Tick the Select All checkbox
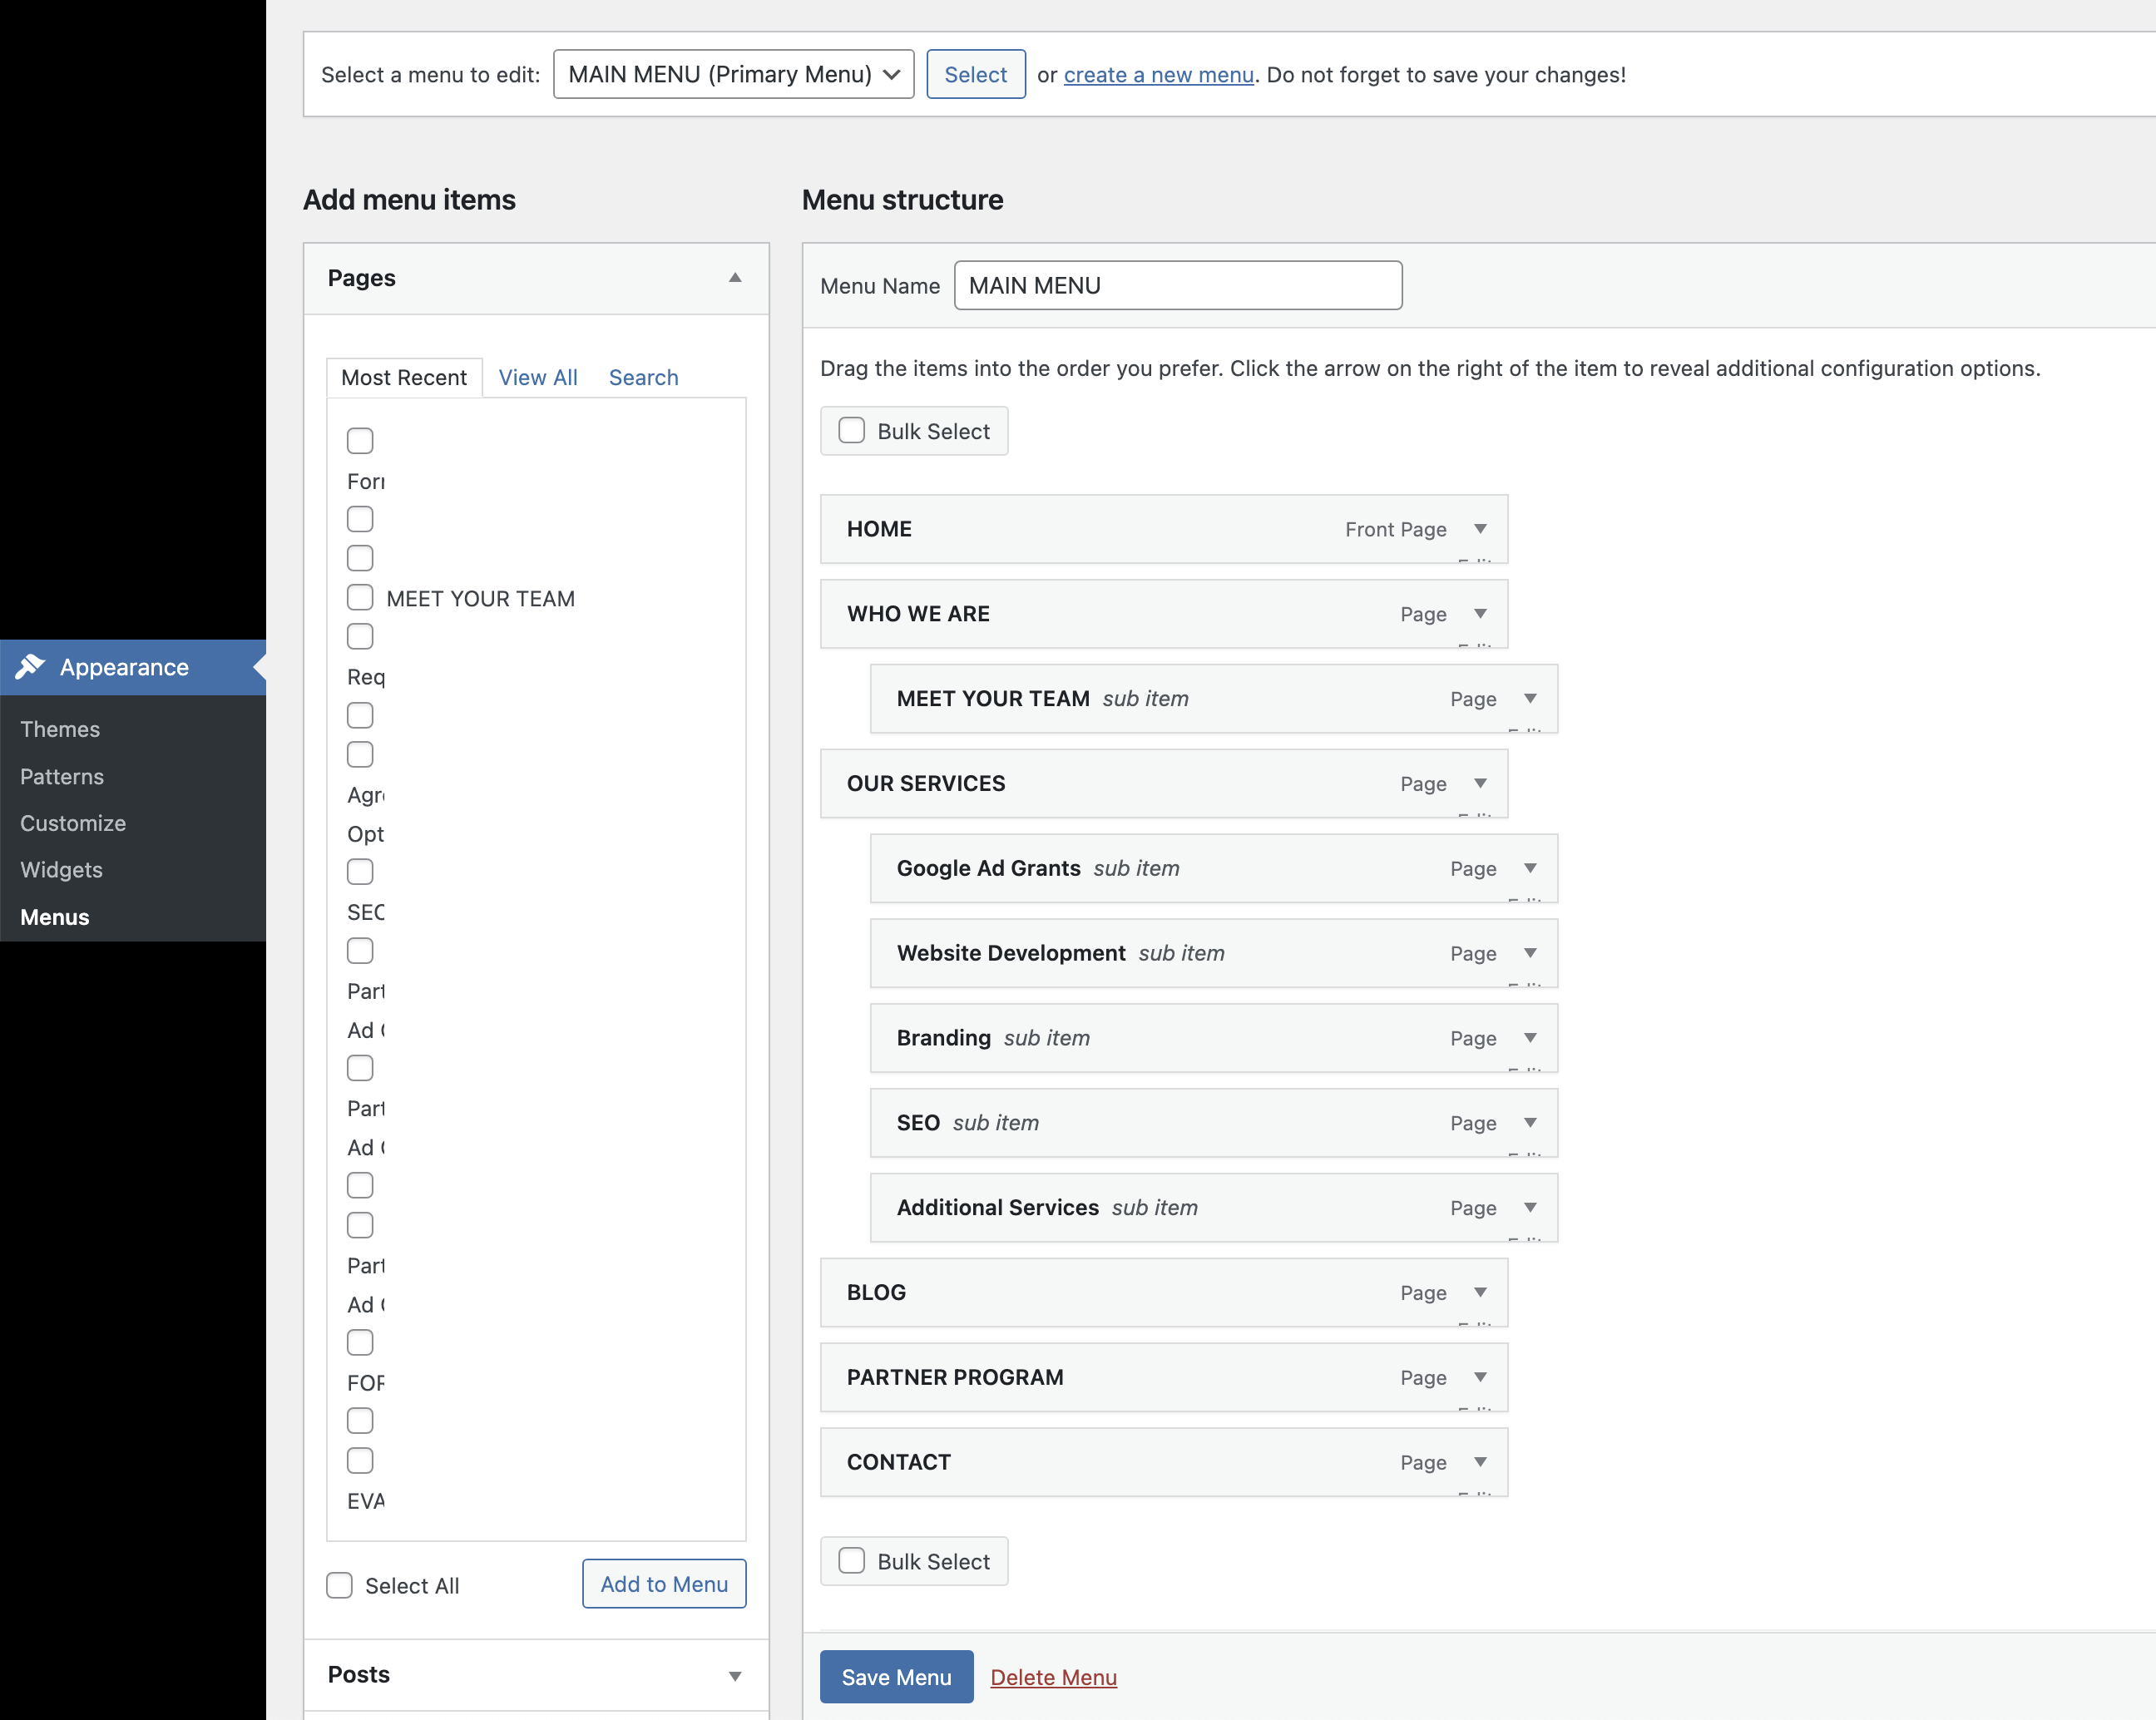 pyautogui.click(x=340, y=1585)
